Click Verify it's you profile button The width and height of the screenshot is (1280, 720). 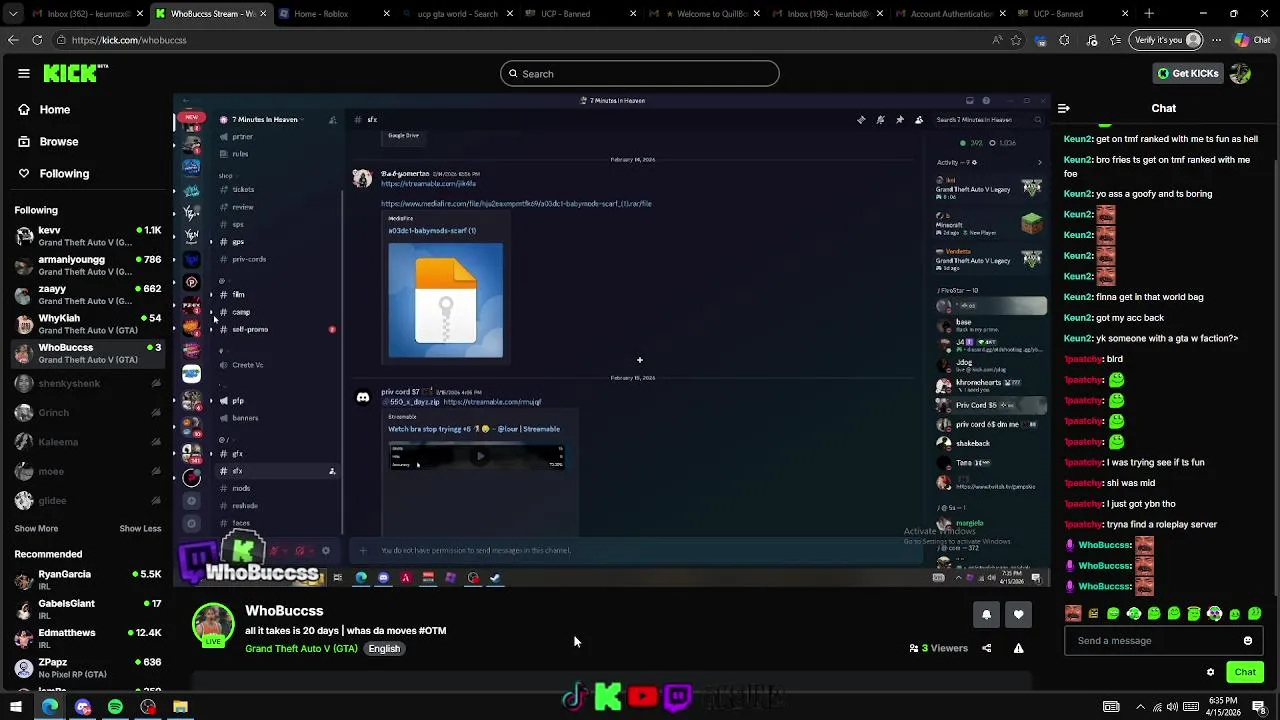(x=1167, y=40)
